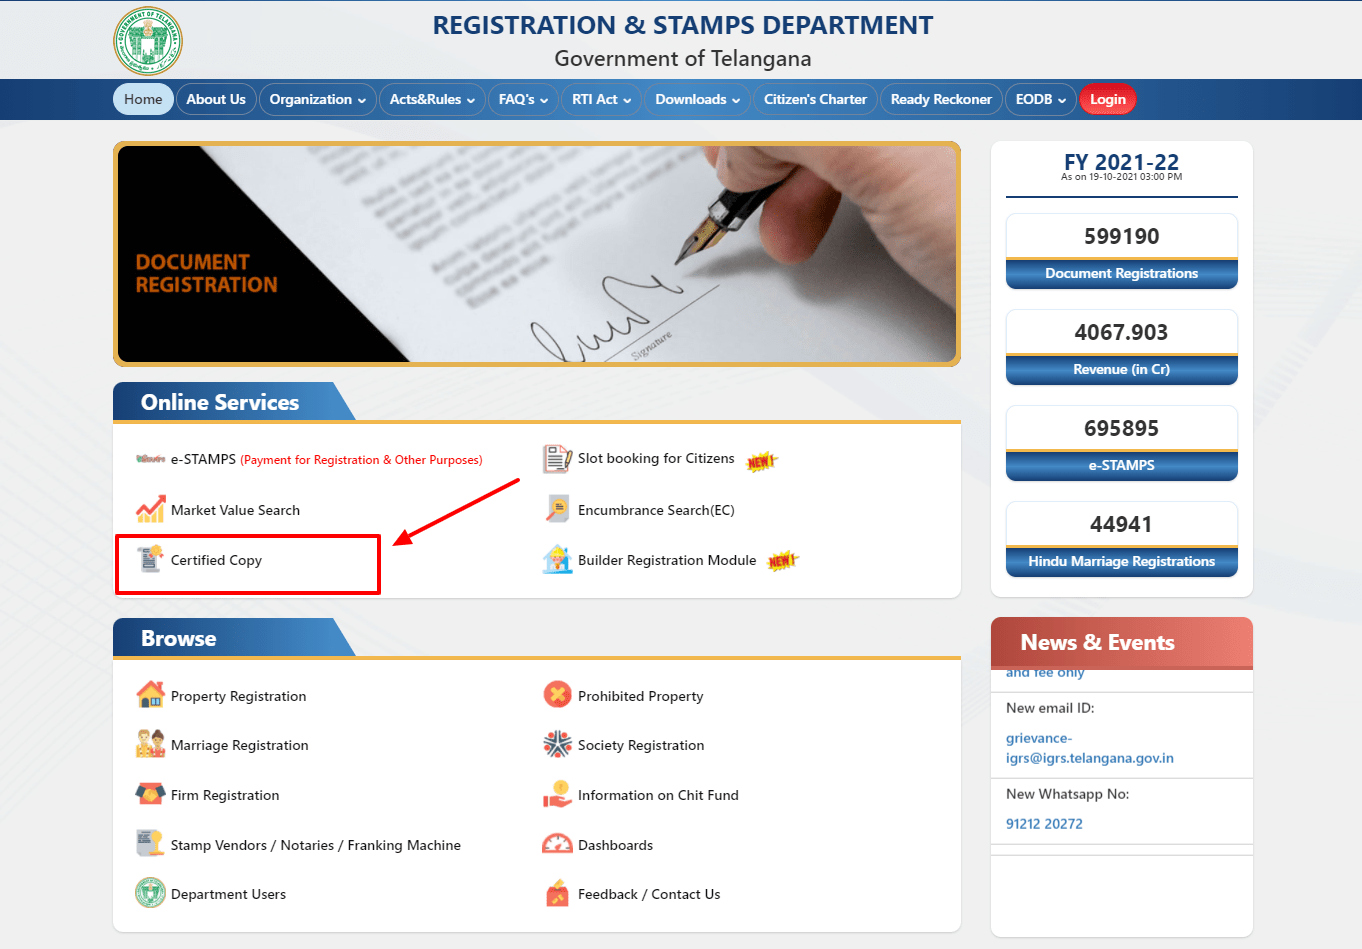Click the red Login button
1362x949 pixels.
1107,99
